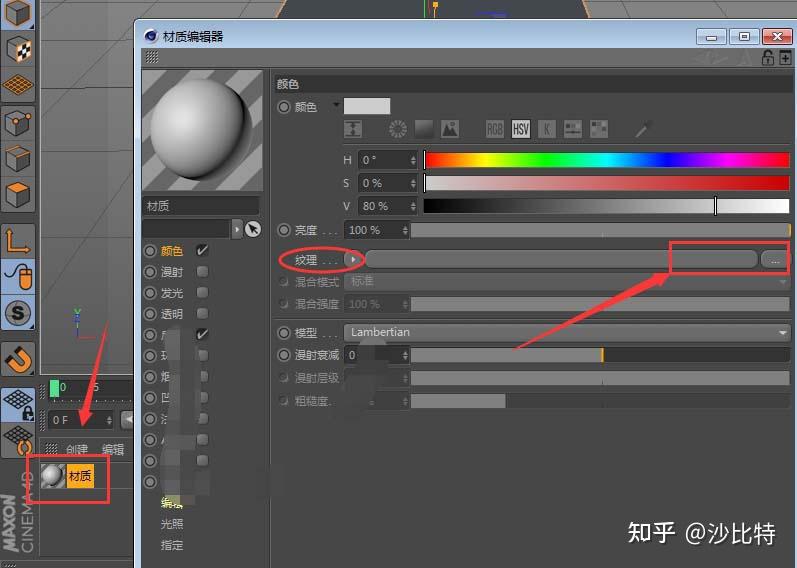
Task: Click the rainbow hue slider
Action: pyautogui.click(x=606, y=160)
